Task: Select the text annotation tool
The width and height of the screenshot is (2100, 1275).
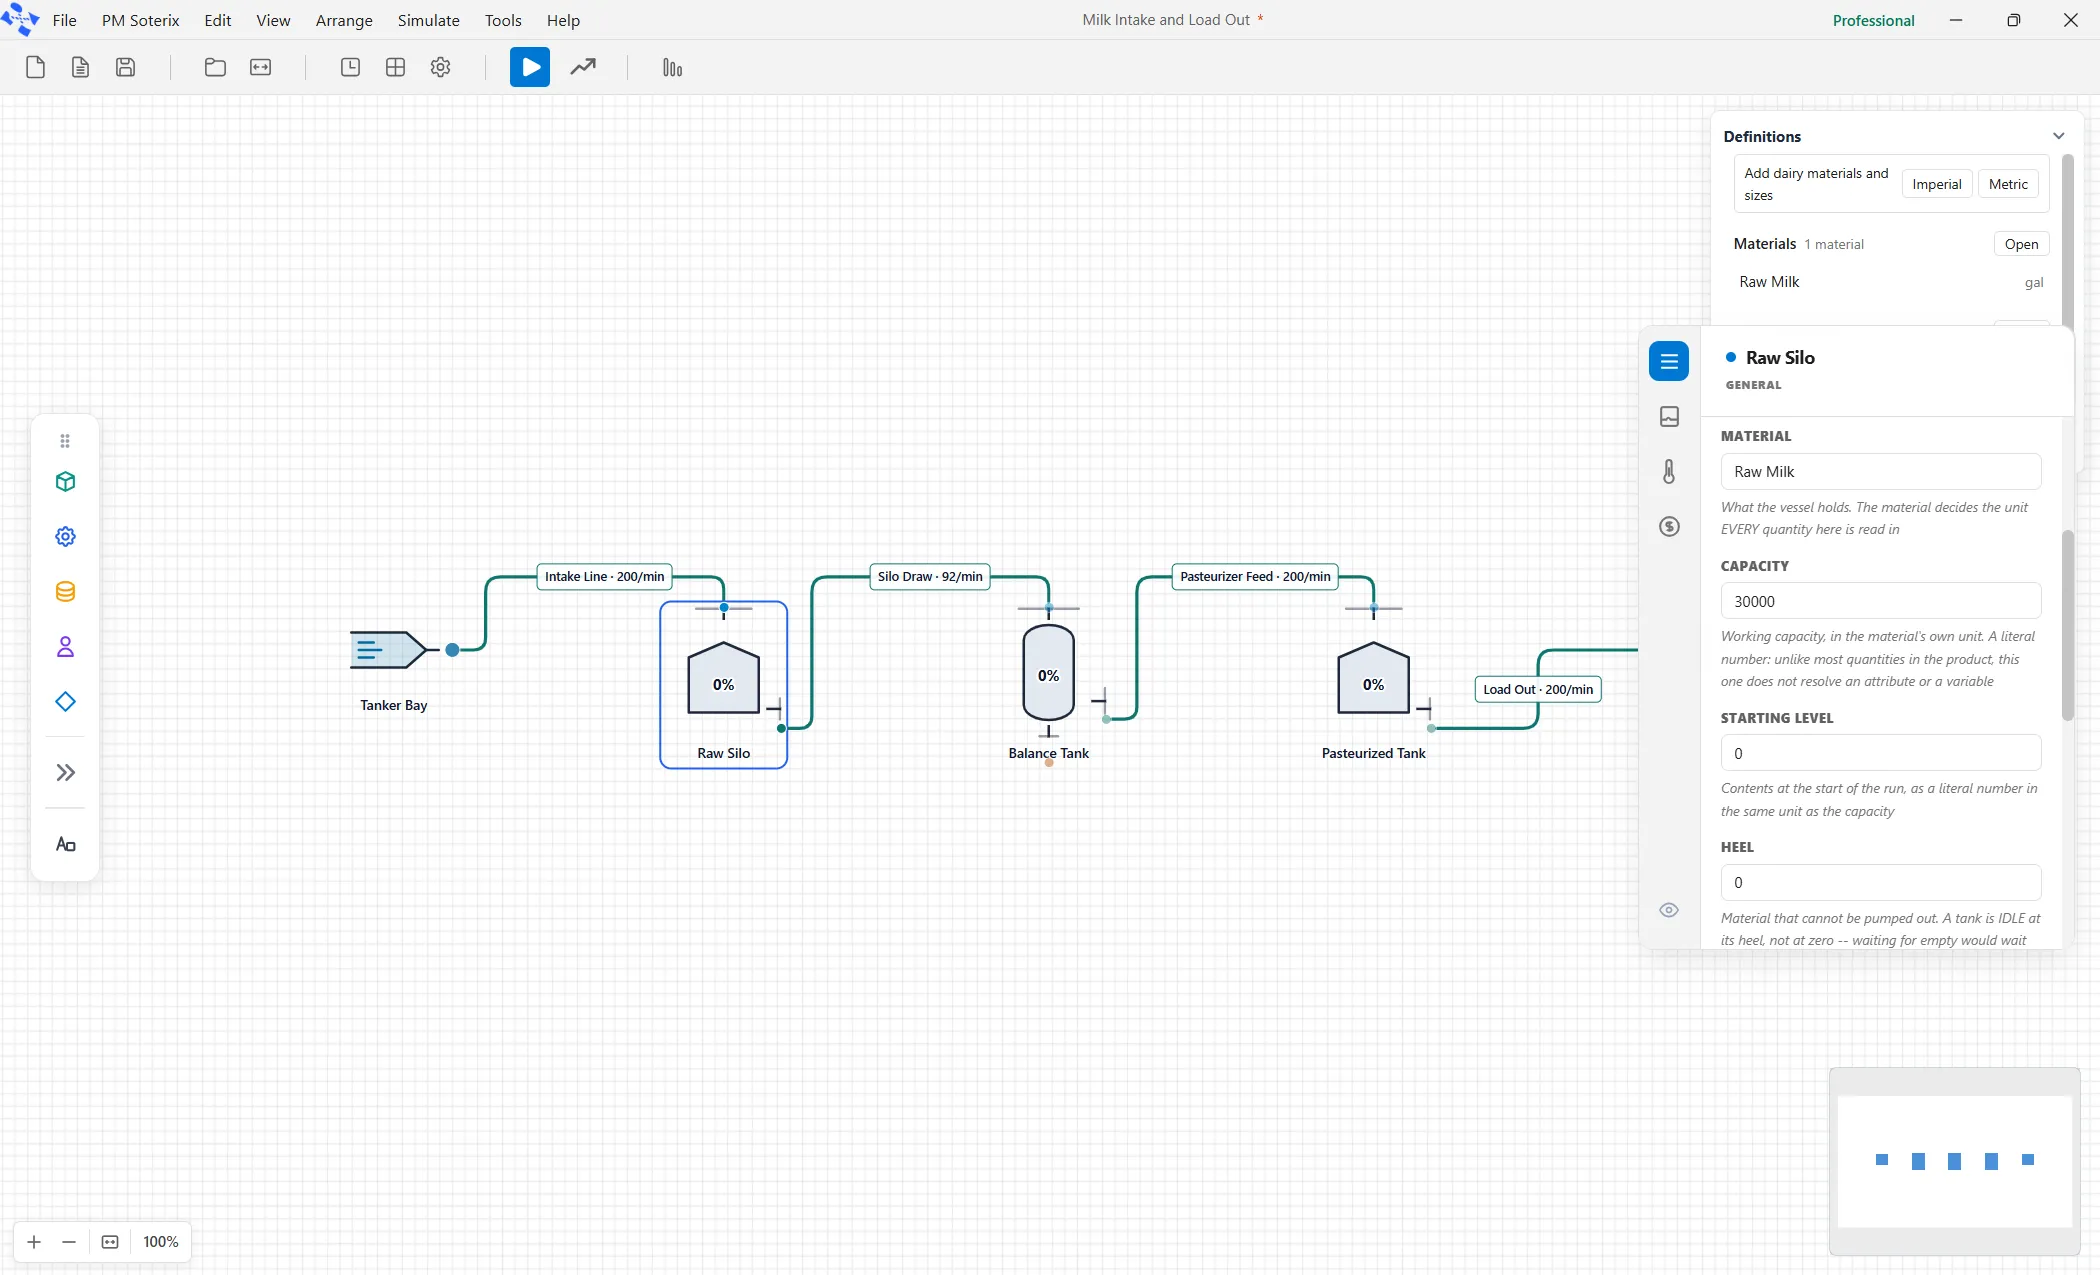Action: click(65, 845)
